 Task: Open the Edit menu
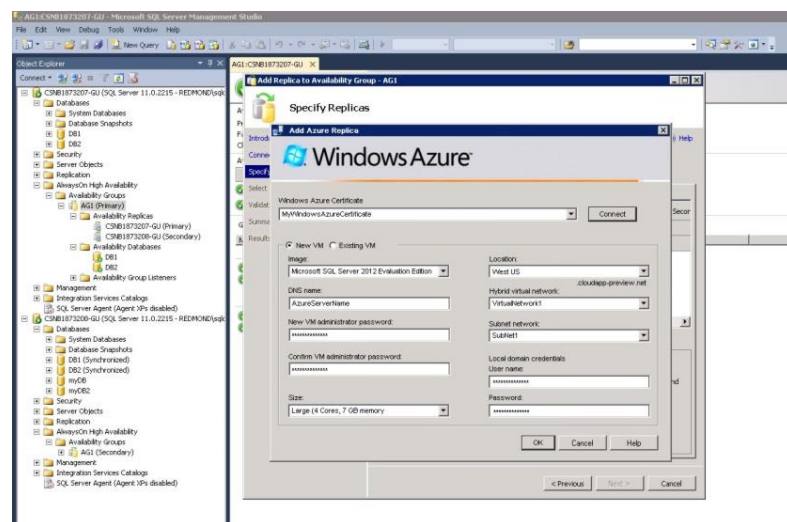tap(41, 30)
